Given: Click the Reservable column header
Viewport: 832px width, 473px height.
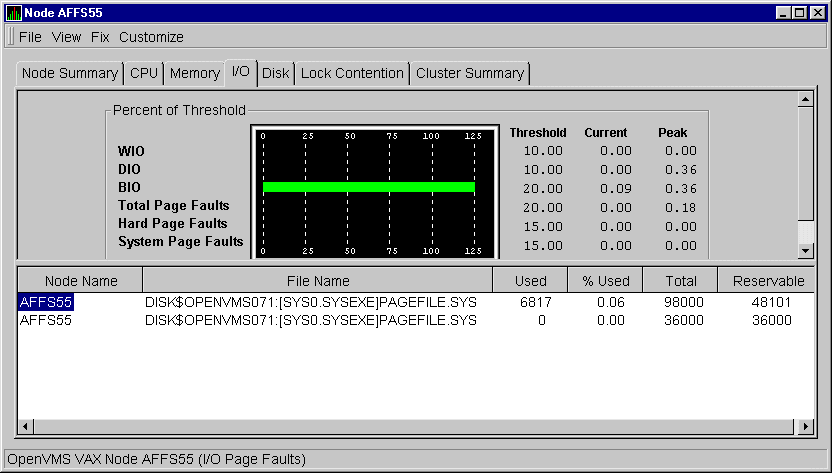Looking at the screenshot, I should pyautogui.click(x=767, y=281).
